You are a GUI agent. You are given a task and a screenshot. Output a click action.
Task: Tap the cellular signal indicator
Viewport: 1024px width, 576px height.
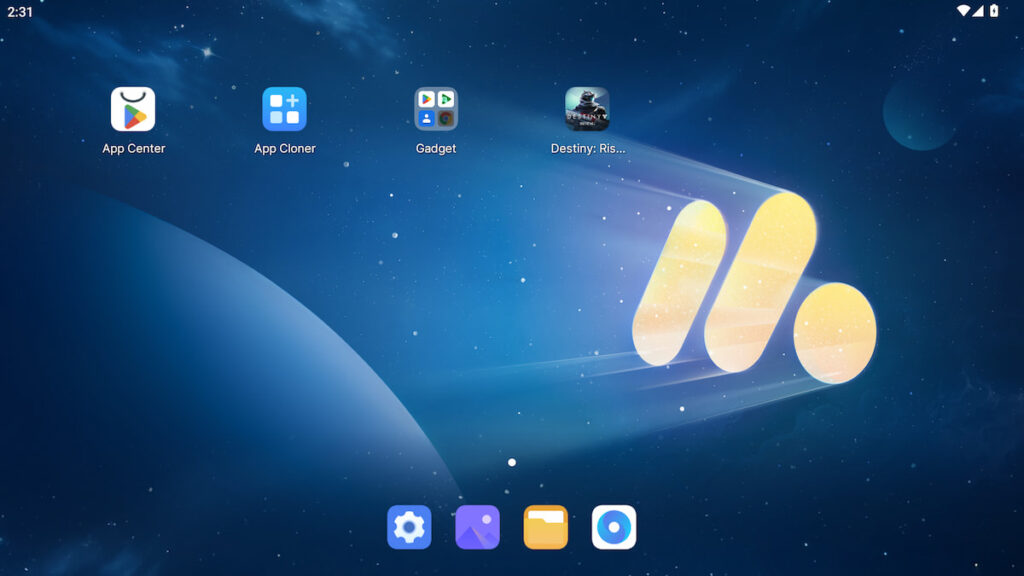click(977, 9)
